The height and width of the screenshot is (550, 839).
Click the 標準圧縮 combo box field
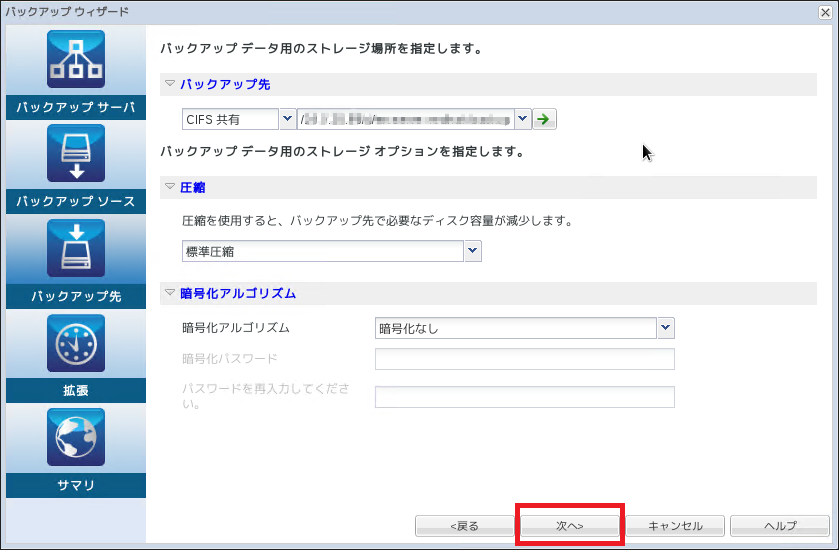tap(323, 251)
